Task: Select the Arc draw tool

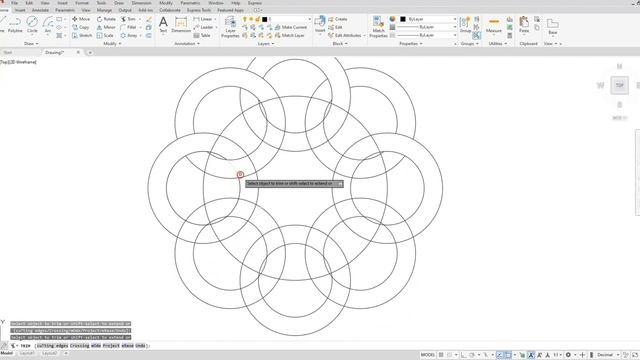Action: [x=48, y=24]
